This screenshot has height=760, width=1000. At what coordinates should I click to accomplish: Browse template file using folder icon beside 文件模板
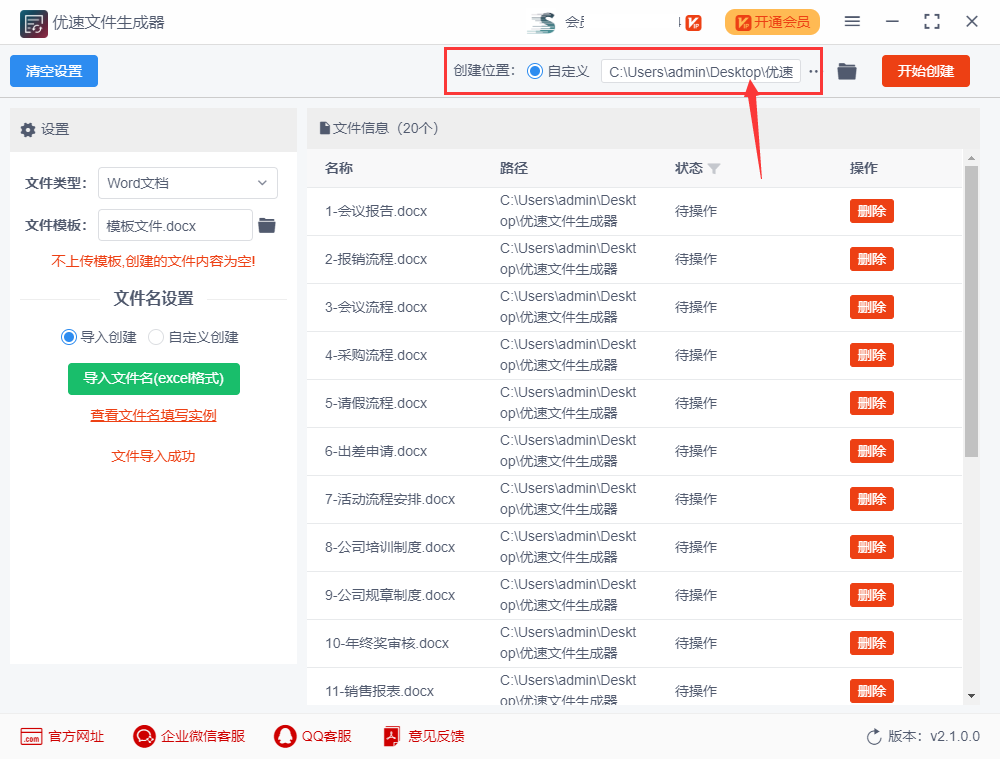coord(266,225)
